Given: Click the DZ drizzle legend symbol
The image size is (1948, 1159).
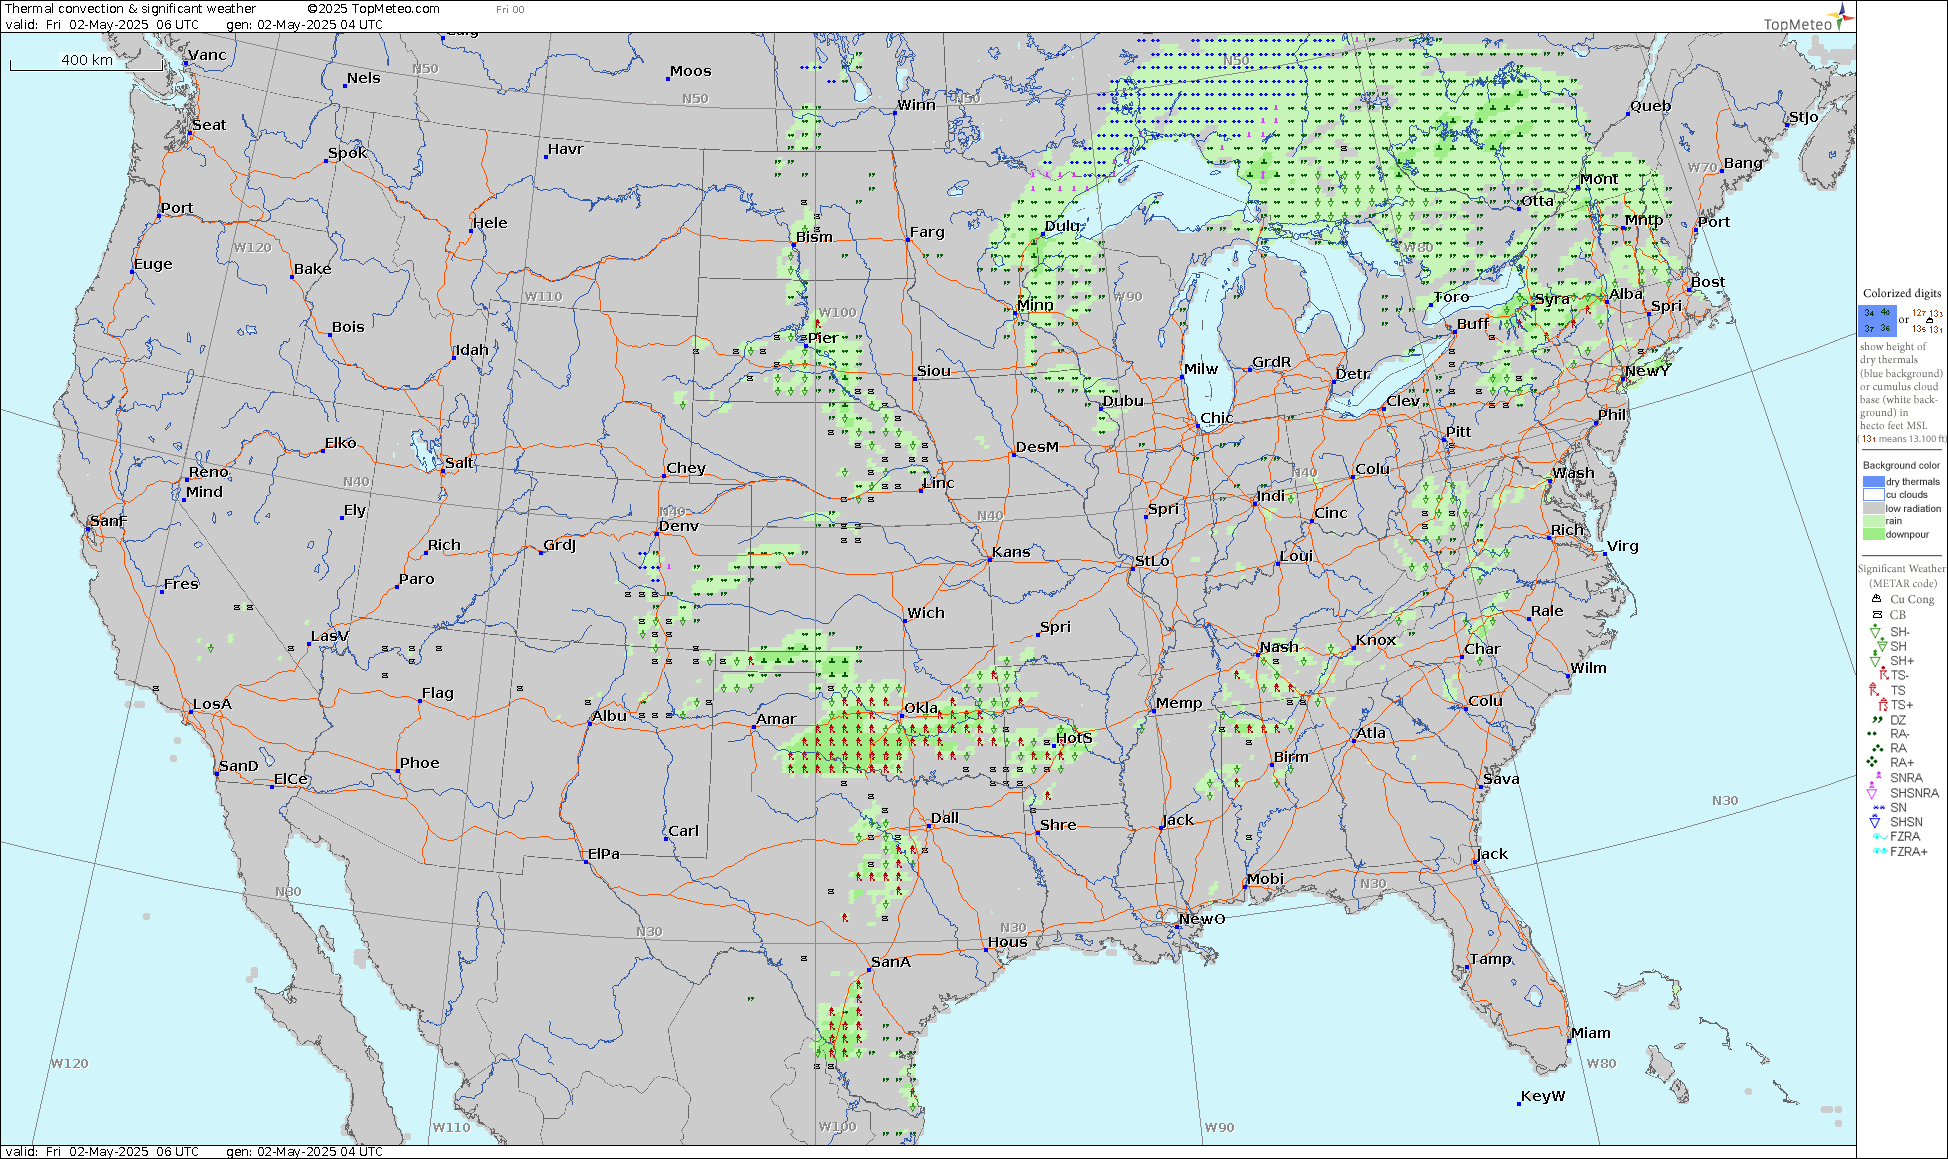Looking at the screenshot, I should tap(1876, 719).
